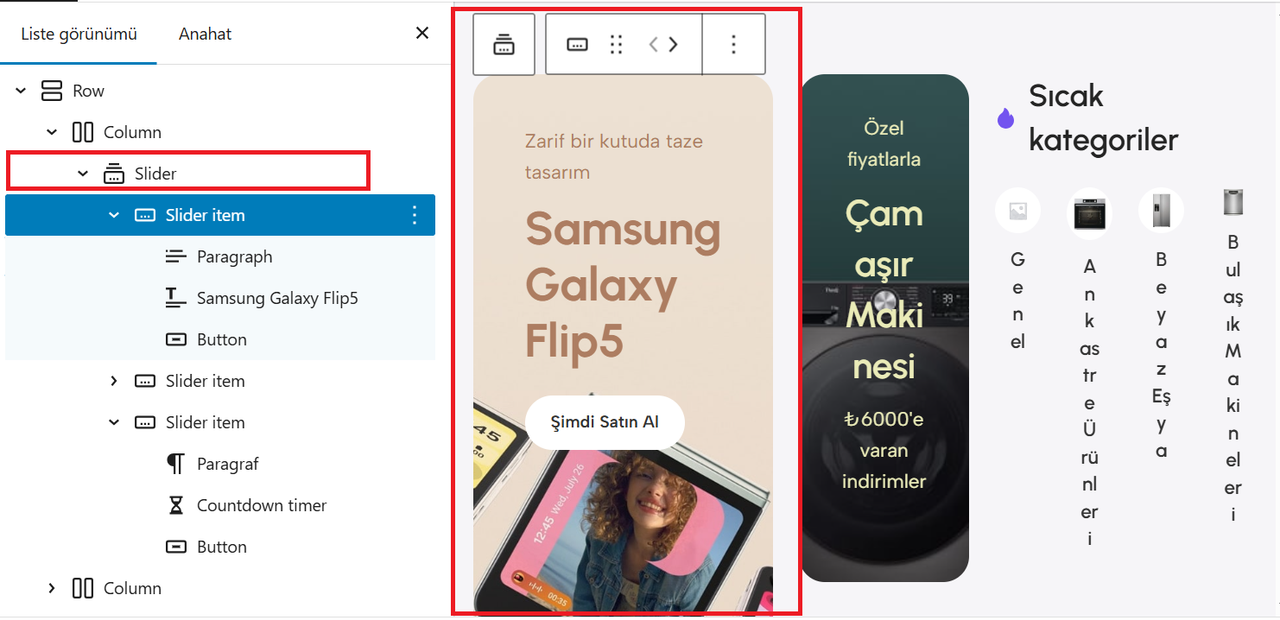Click the refrigerator icon for Beyaz Eşya

point(1161,211)
